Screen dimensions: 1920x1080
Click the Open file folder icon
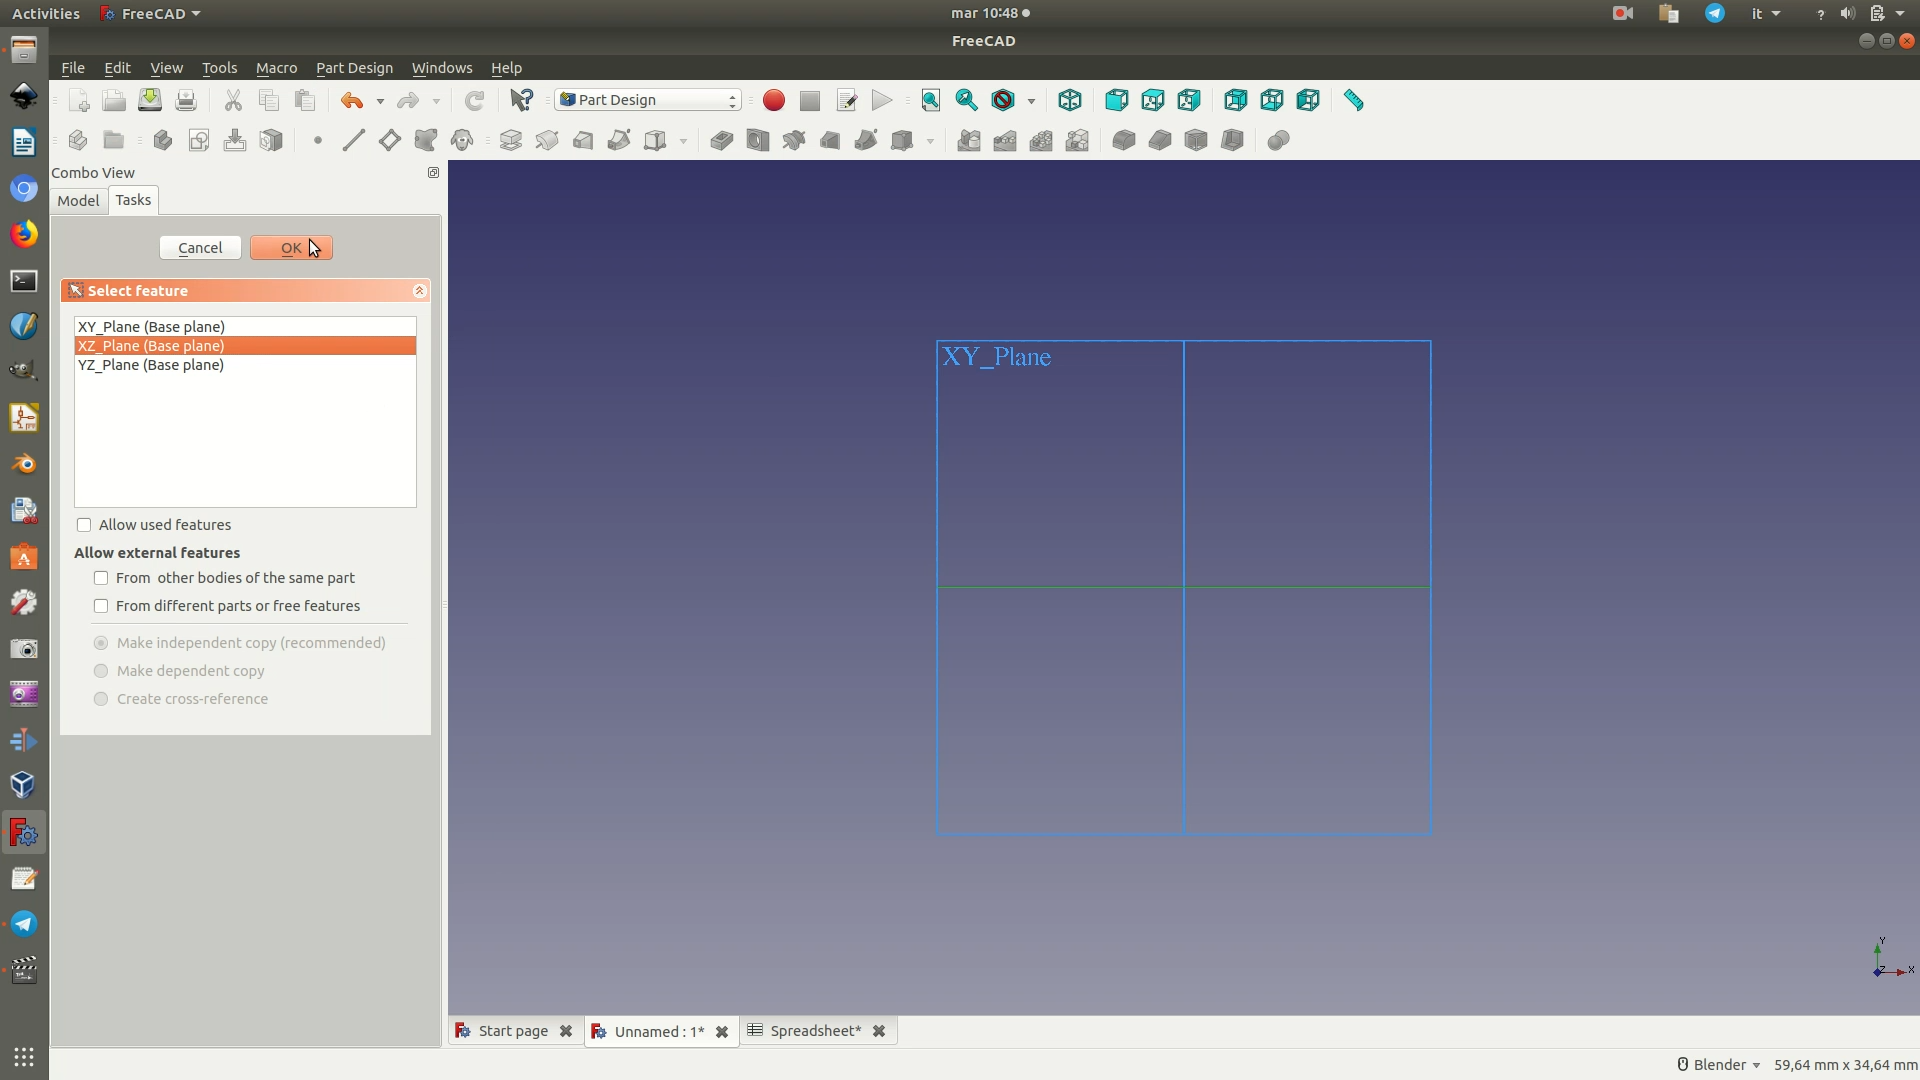tap(114, 100)
